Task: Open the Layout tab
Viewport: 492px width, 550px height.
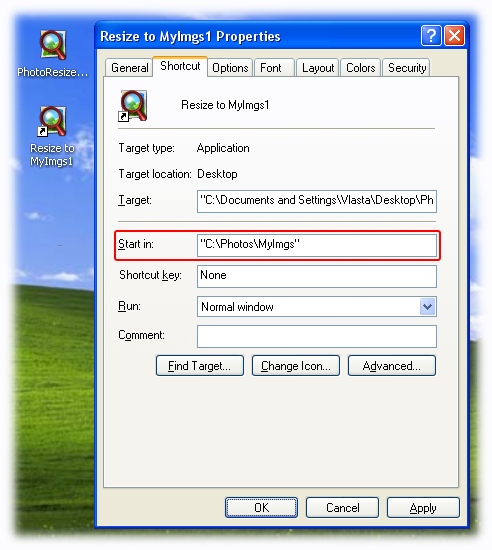Action: tap(318, 67)
